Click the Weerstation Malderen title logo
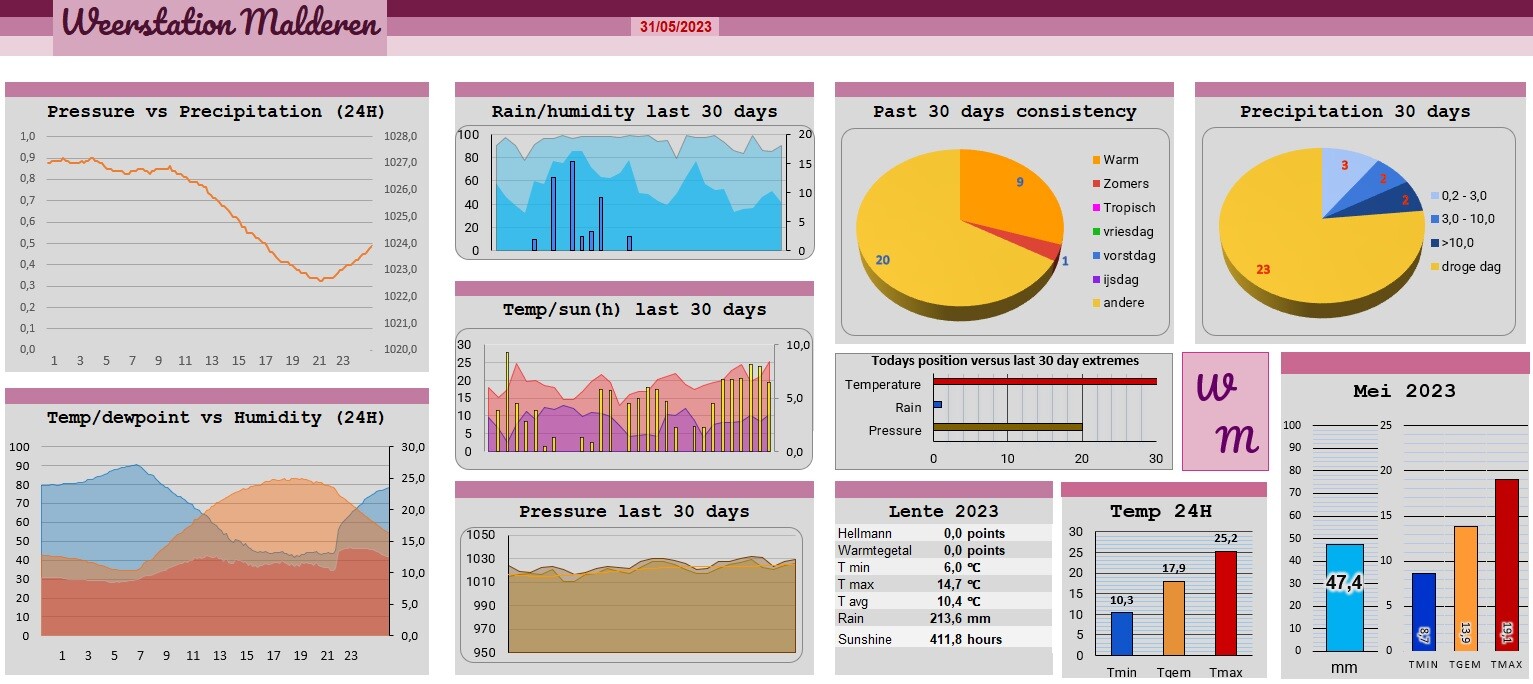The image size is (1533, 684). point(220,24)
